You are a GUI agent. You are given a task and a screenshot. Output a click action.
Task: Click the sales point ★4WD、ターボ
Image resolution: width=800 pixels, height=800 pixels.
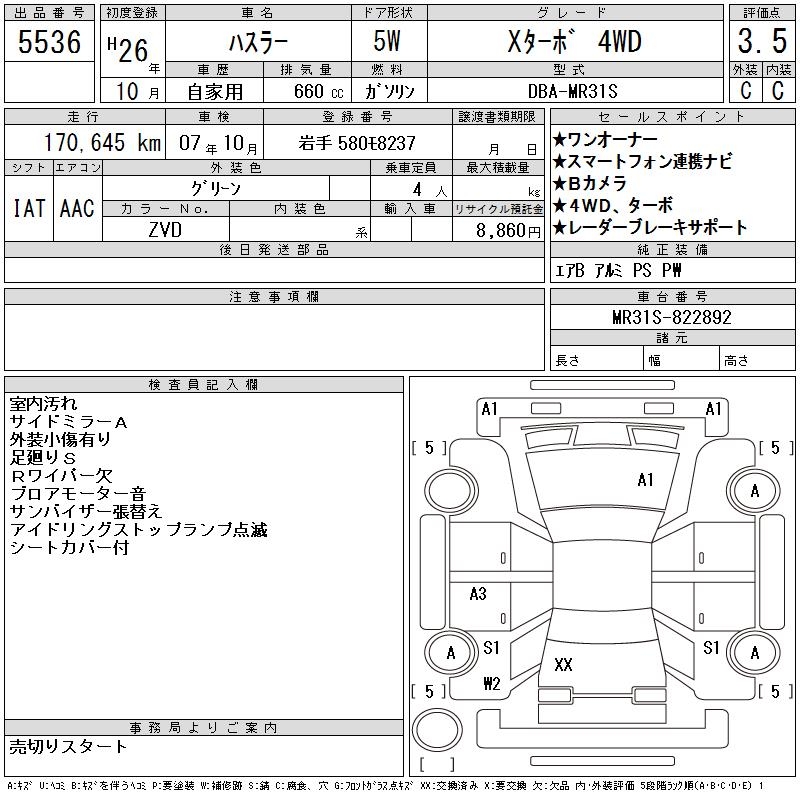[x=613, y=205]
